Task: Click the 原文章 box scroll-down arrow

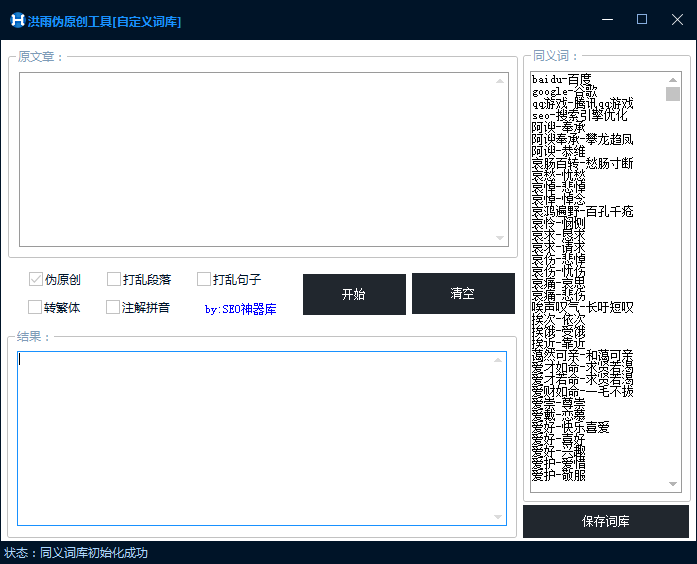Action: [x=500, y=238]
